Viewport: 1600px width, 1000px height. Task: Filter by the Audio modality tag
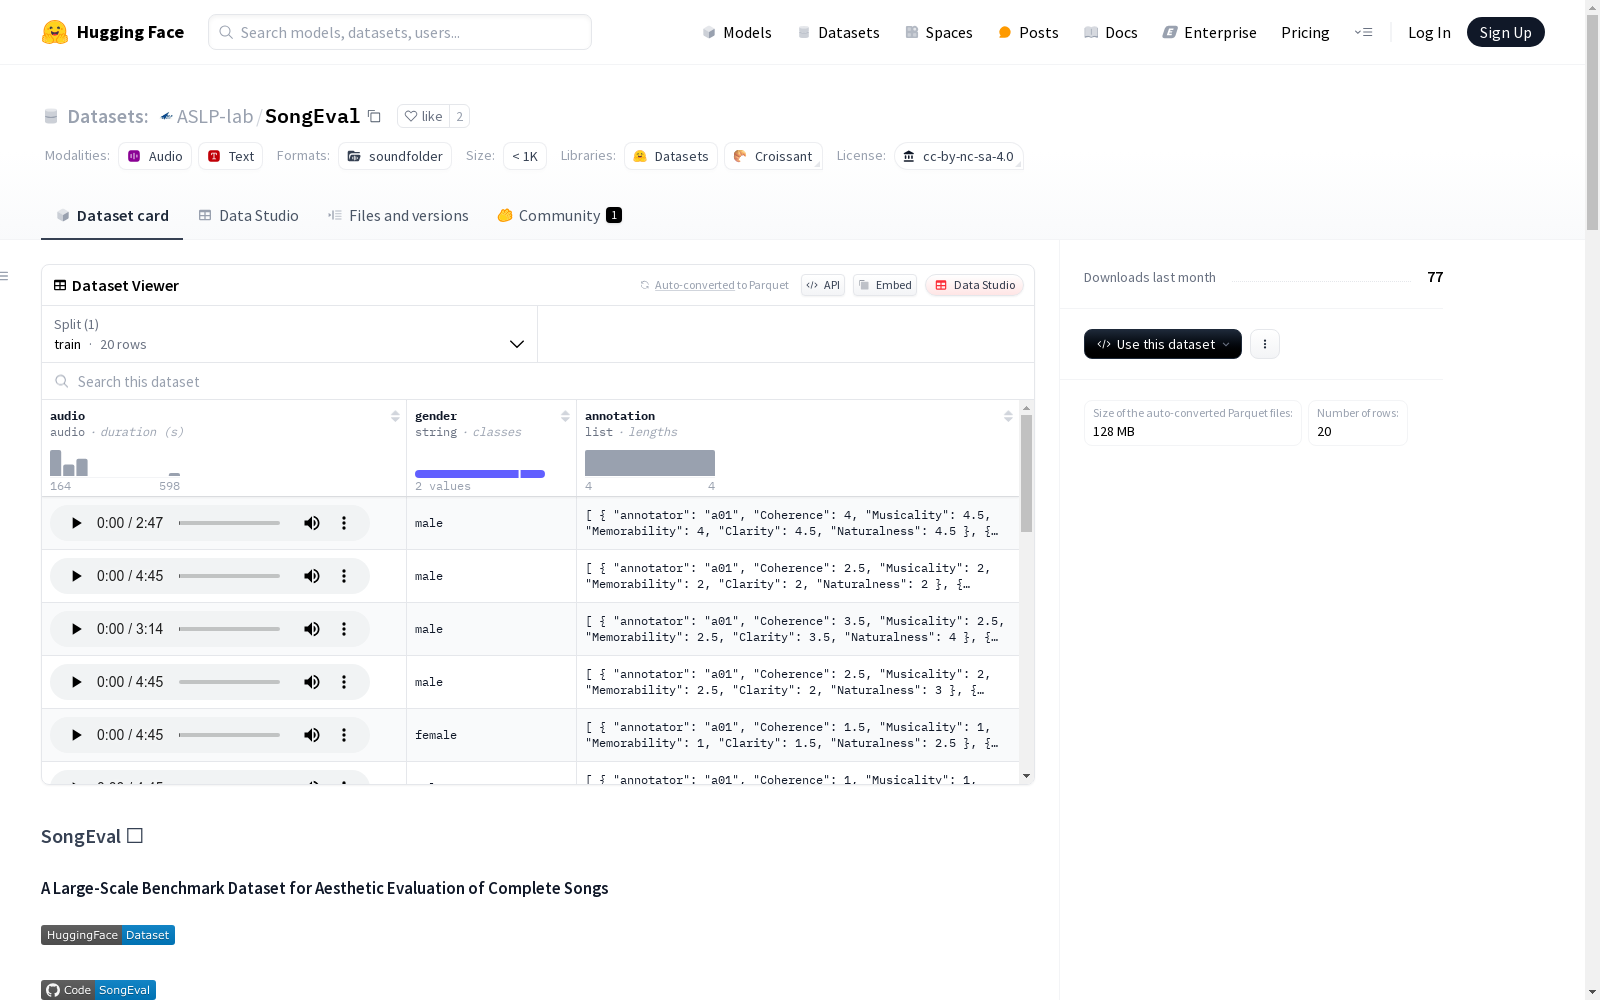[155, 156]
